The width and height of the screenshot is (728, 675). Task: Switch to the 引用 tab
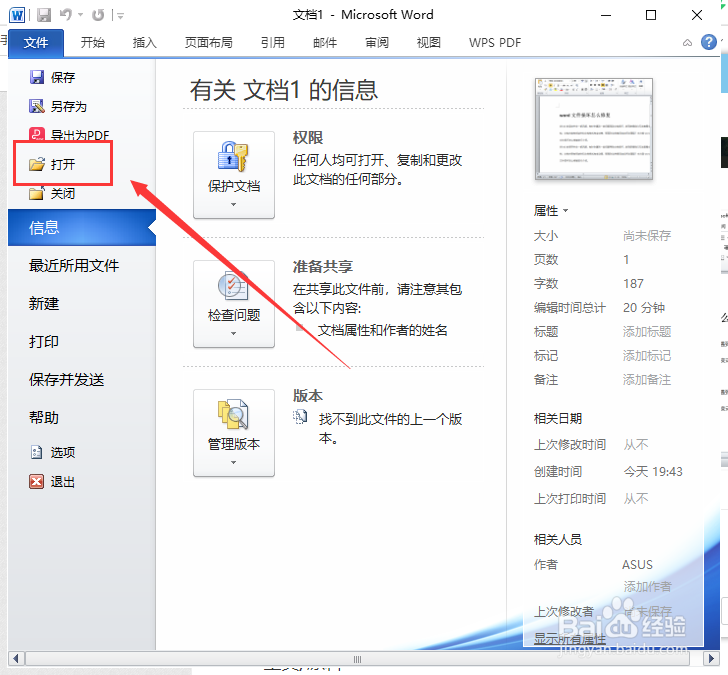(x=273, y=43)
